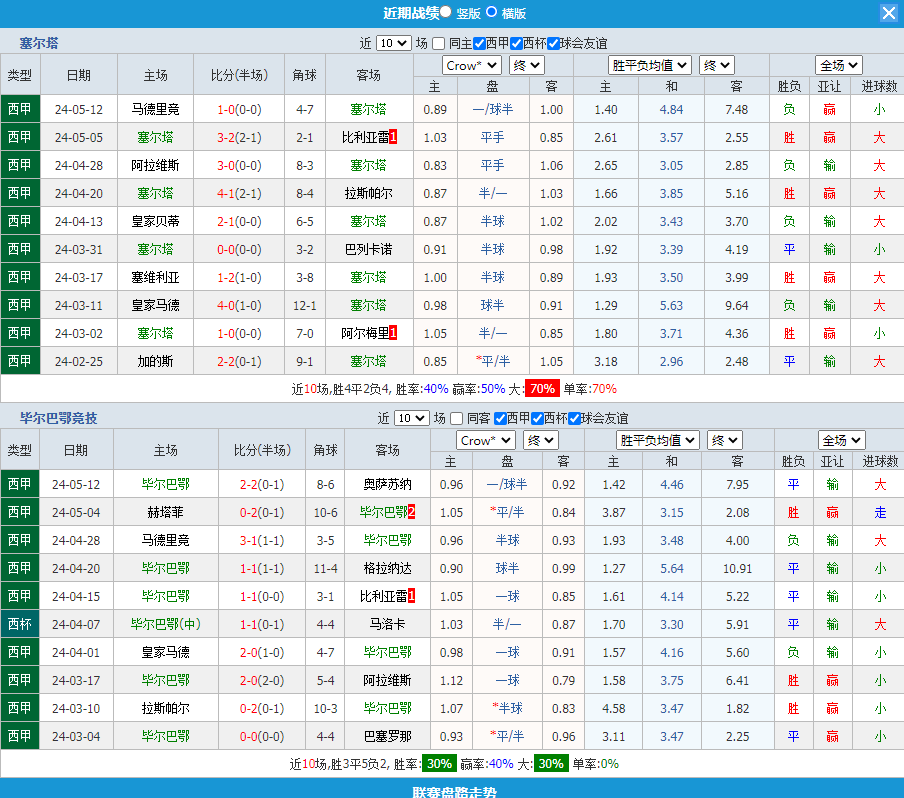Uncheck 球会友谊 in the 塞尔塔 section
This screenshot has height=798, width=904.
[x=553, y=43]
